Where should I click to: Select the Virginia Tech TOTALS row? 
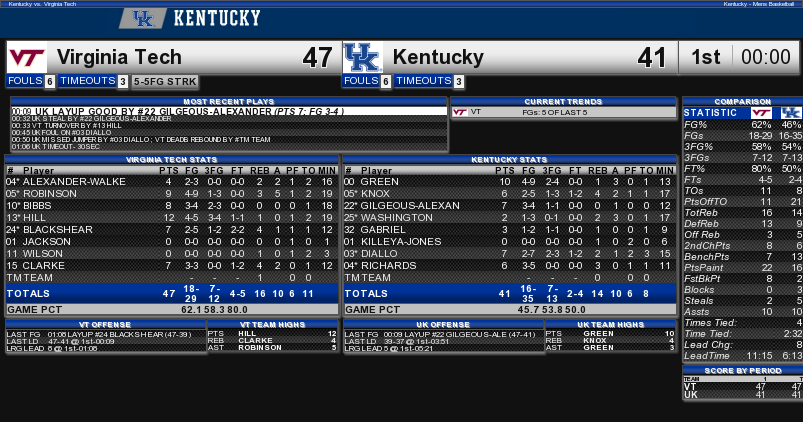coord(172,293)
